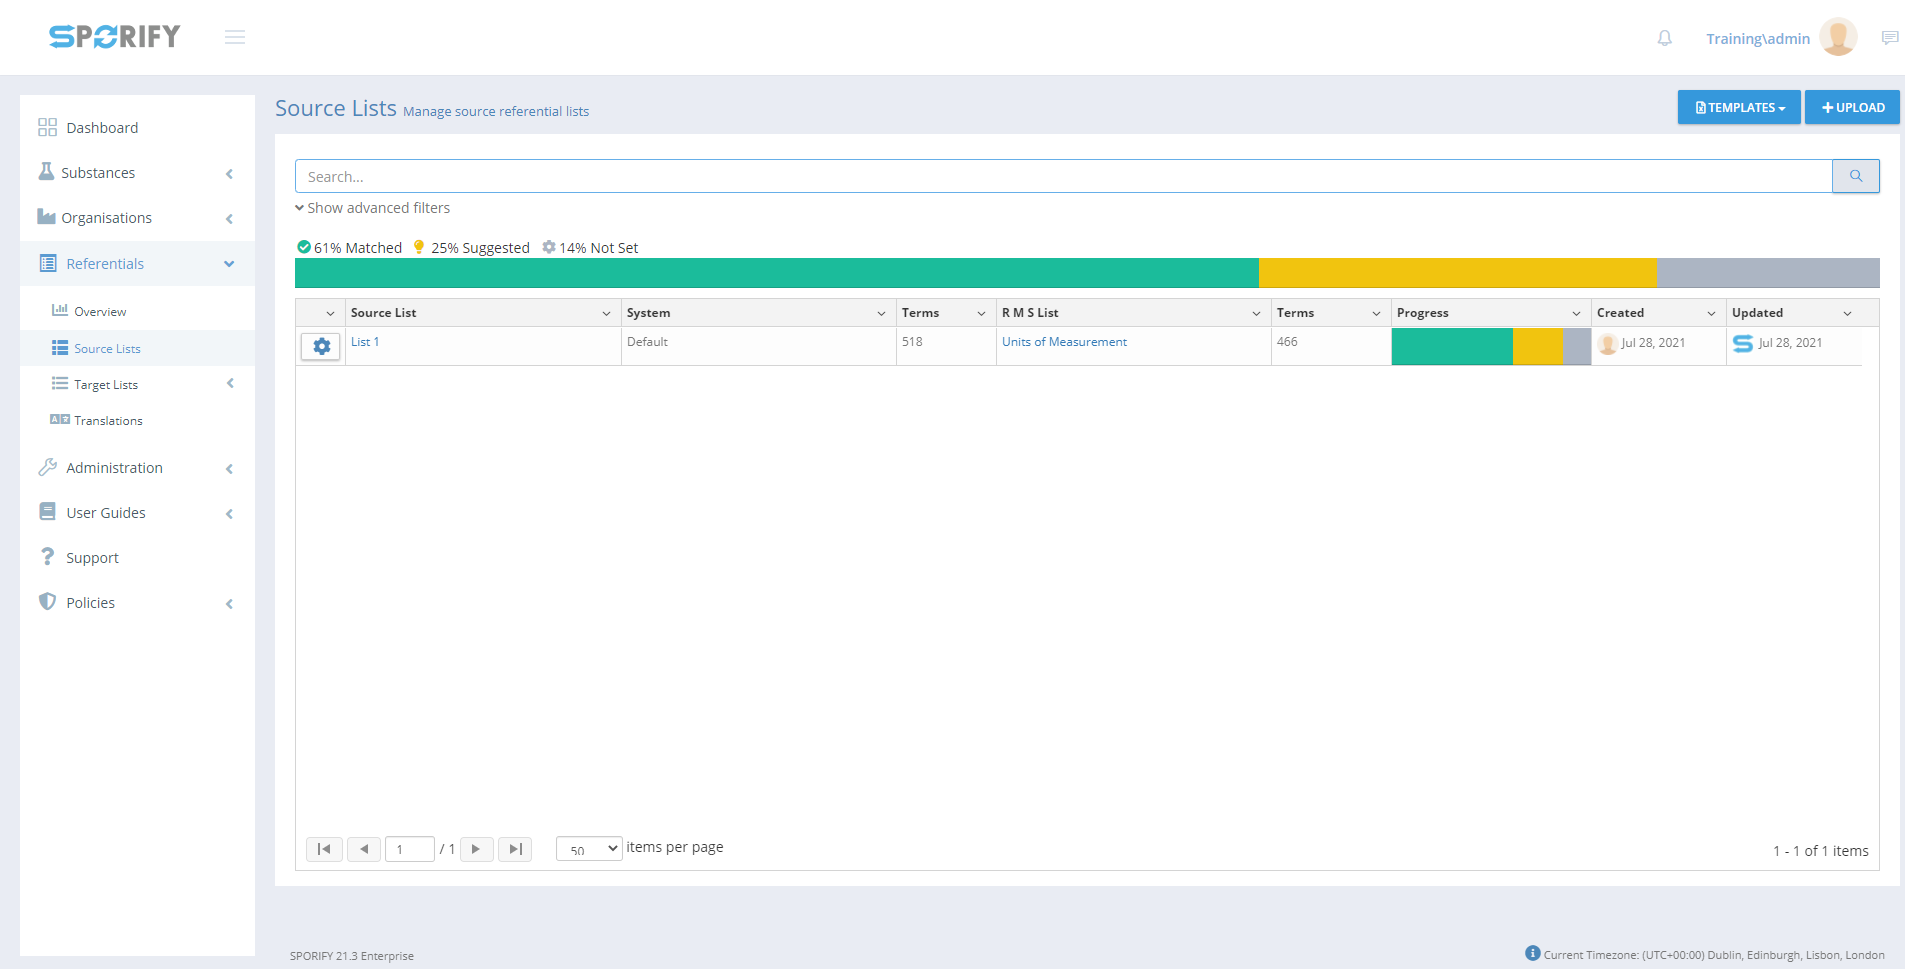Toggle the hamburger sidebar menu
This screenshot has width=1905, height=969.
[235, 37]
